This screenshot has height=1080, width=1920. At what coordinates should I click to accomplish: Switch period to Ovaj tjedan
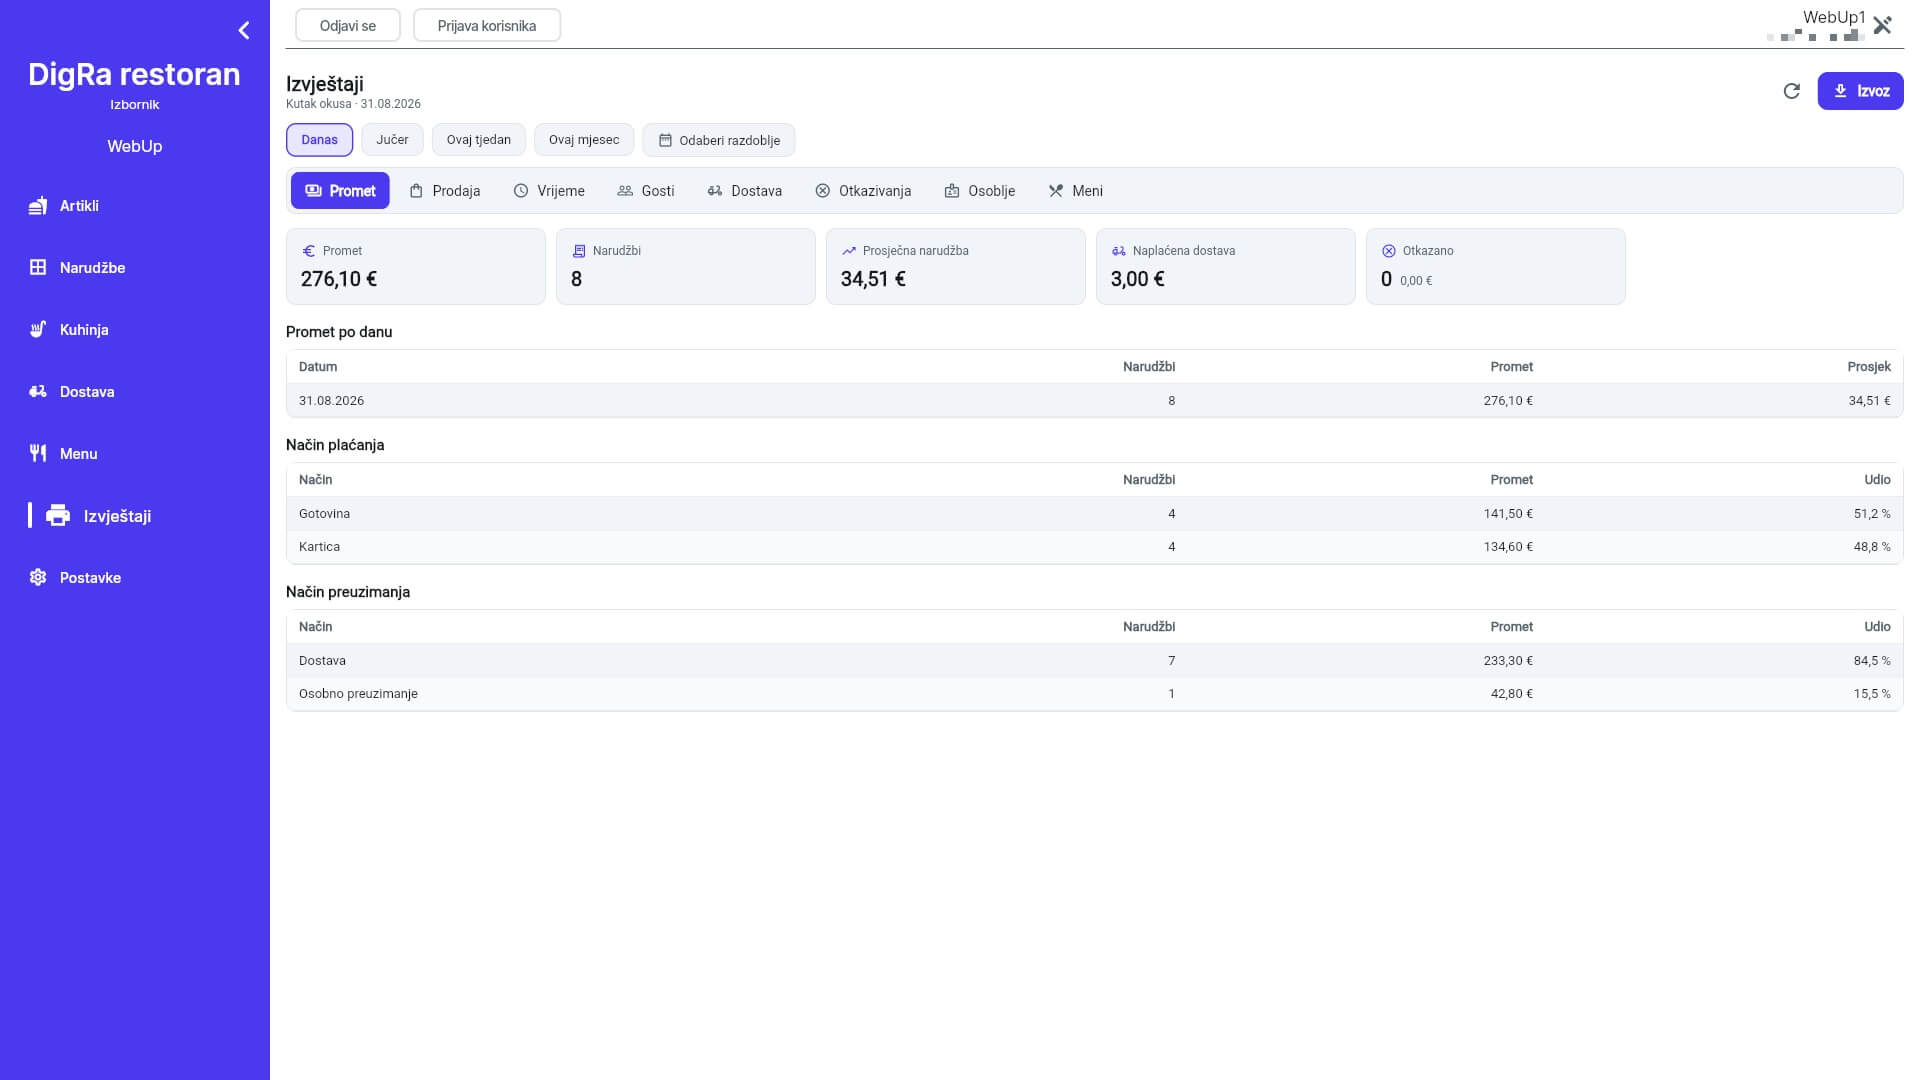[x=479, y=140]
